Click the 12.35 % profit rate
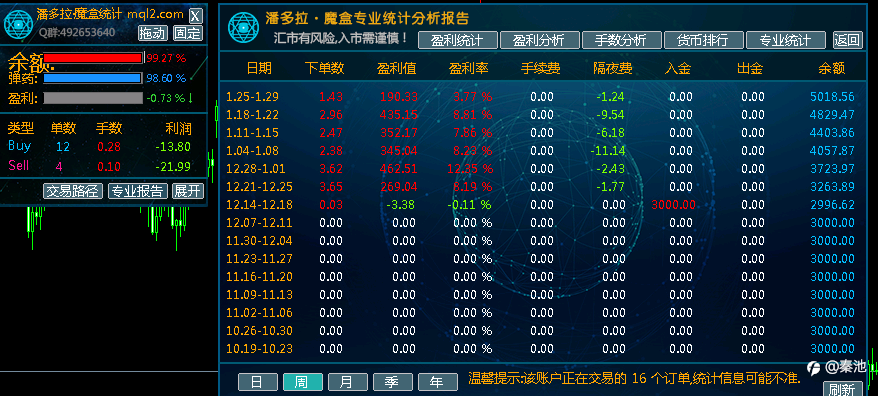 pyautogui.click(x=470, y=169)
